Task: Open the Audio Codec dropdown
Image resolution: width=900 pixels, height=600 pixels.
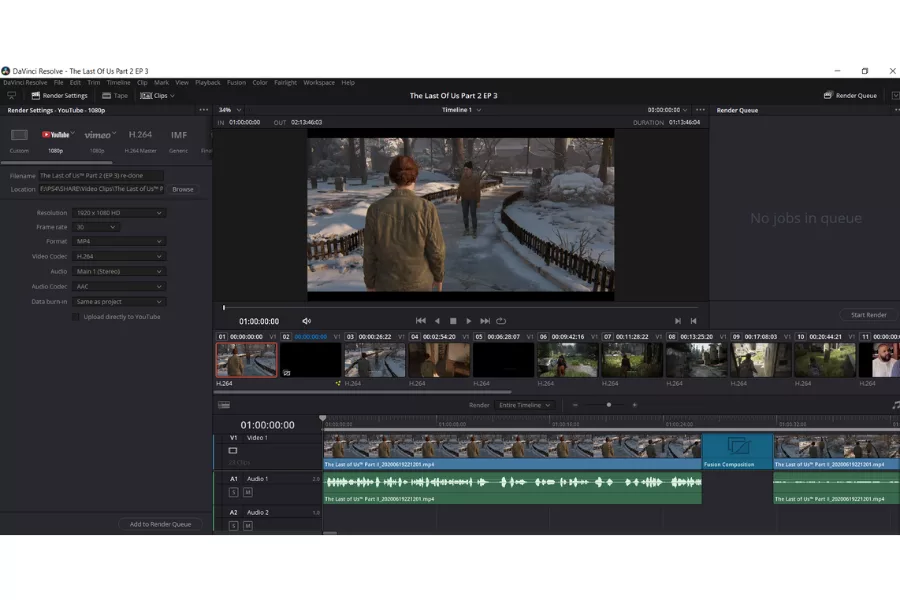Action: tap(119, 287)
